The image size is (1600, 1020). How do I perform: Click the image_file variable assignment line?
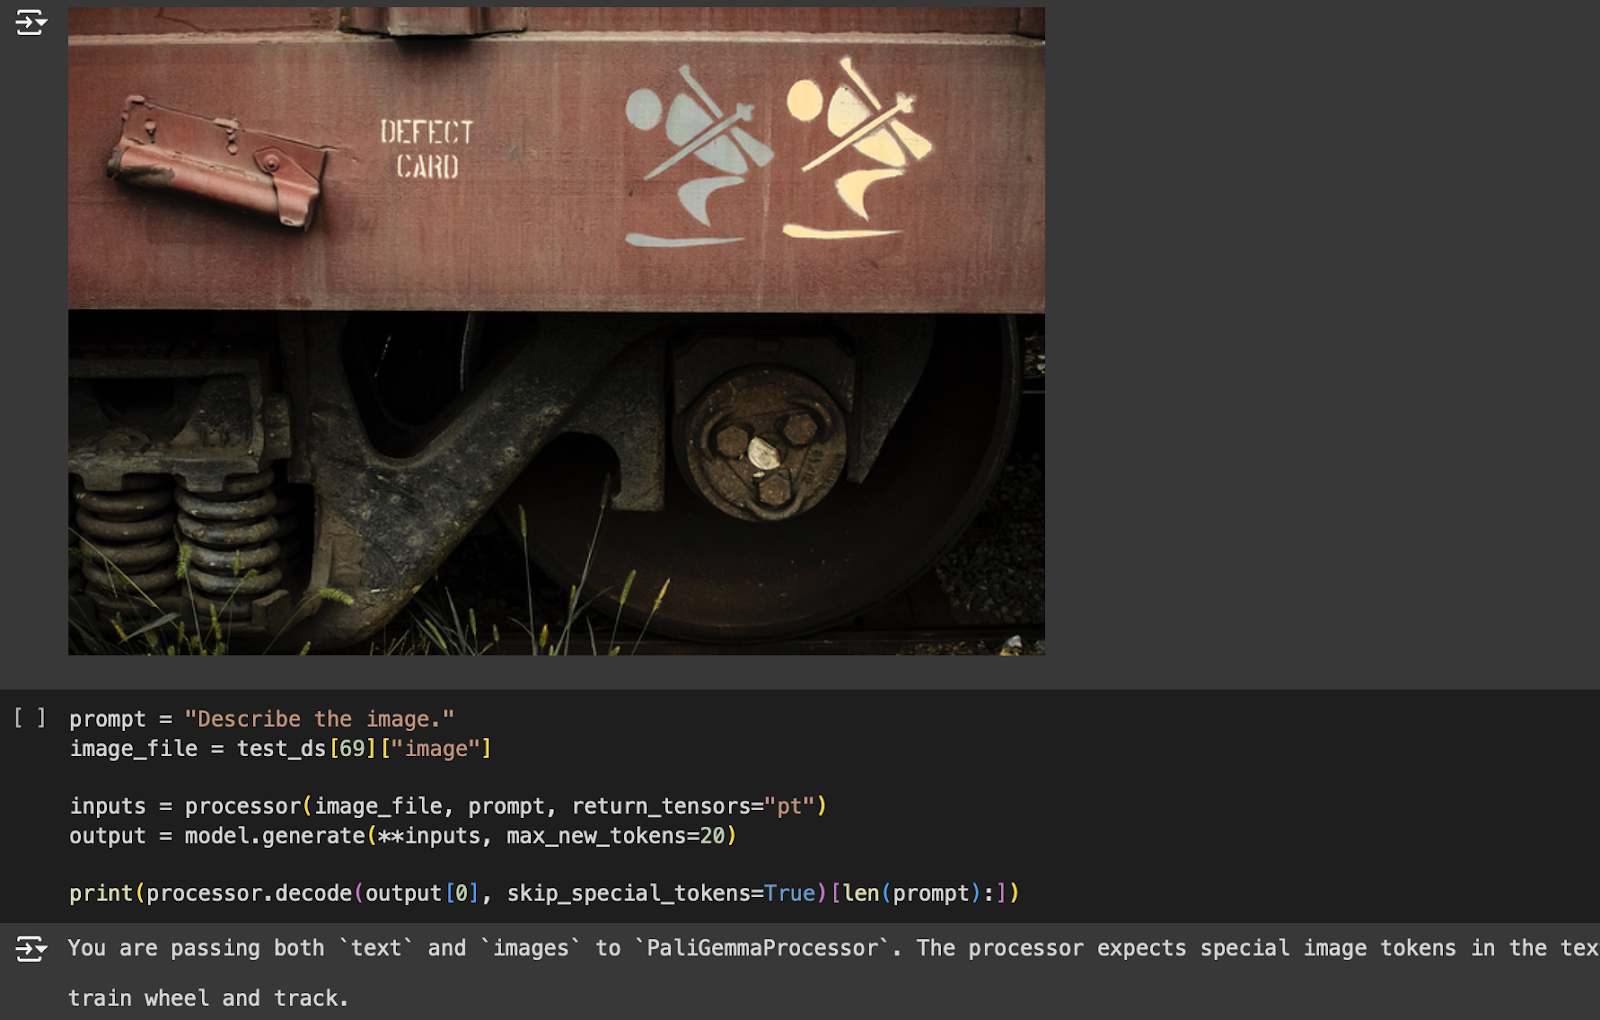280,748
